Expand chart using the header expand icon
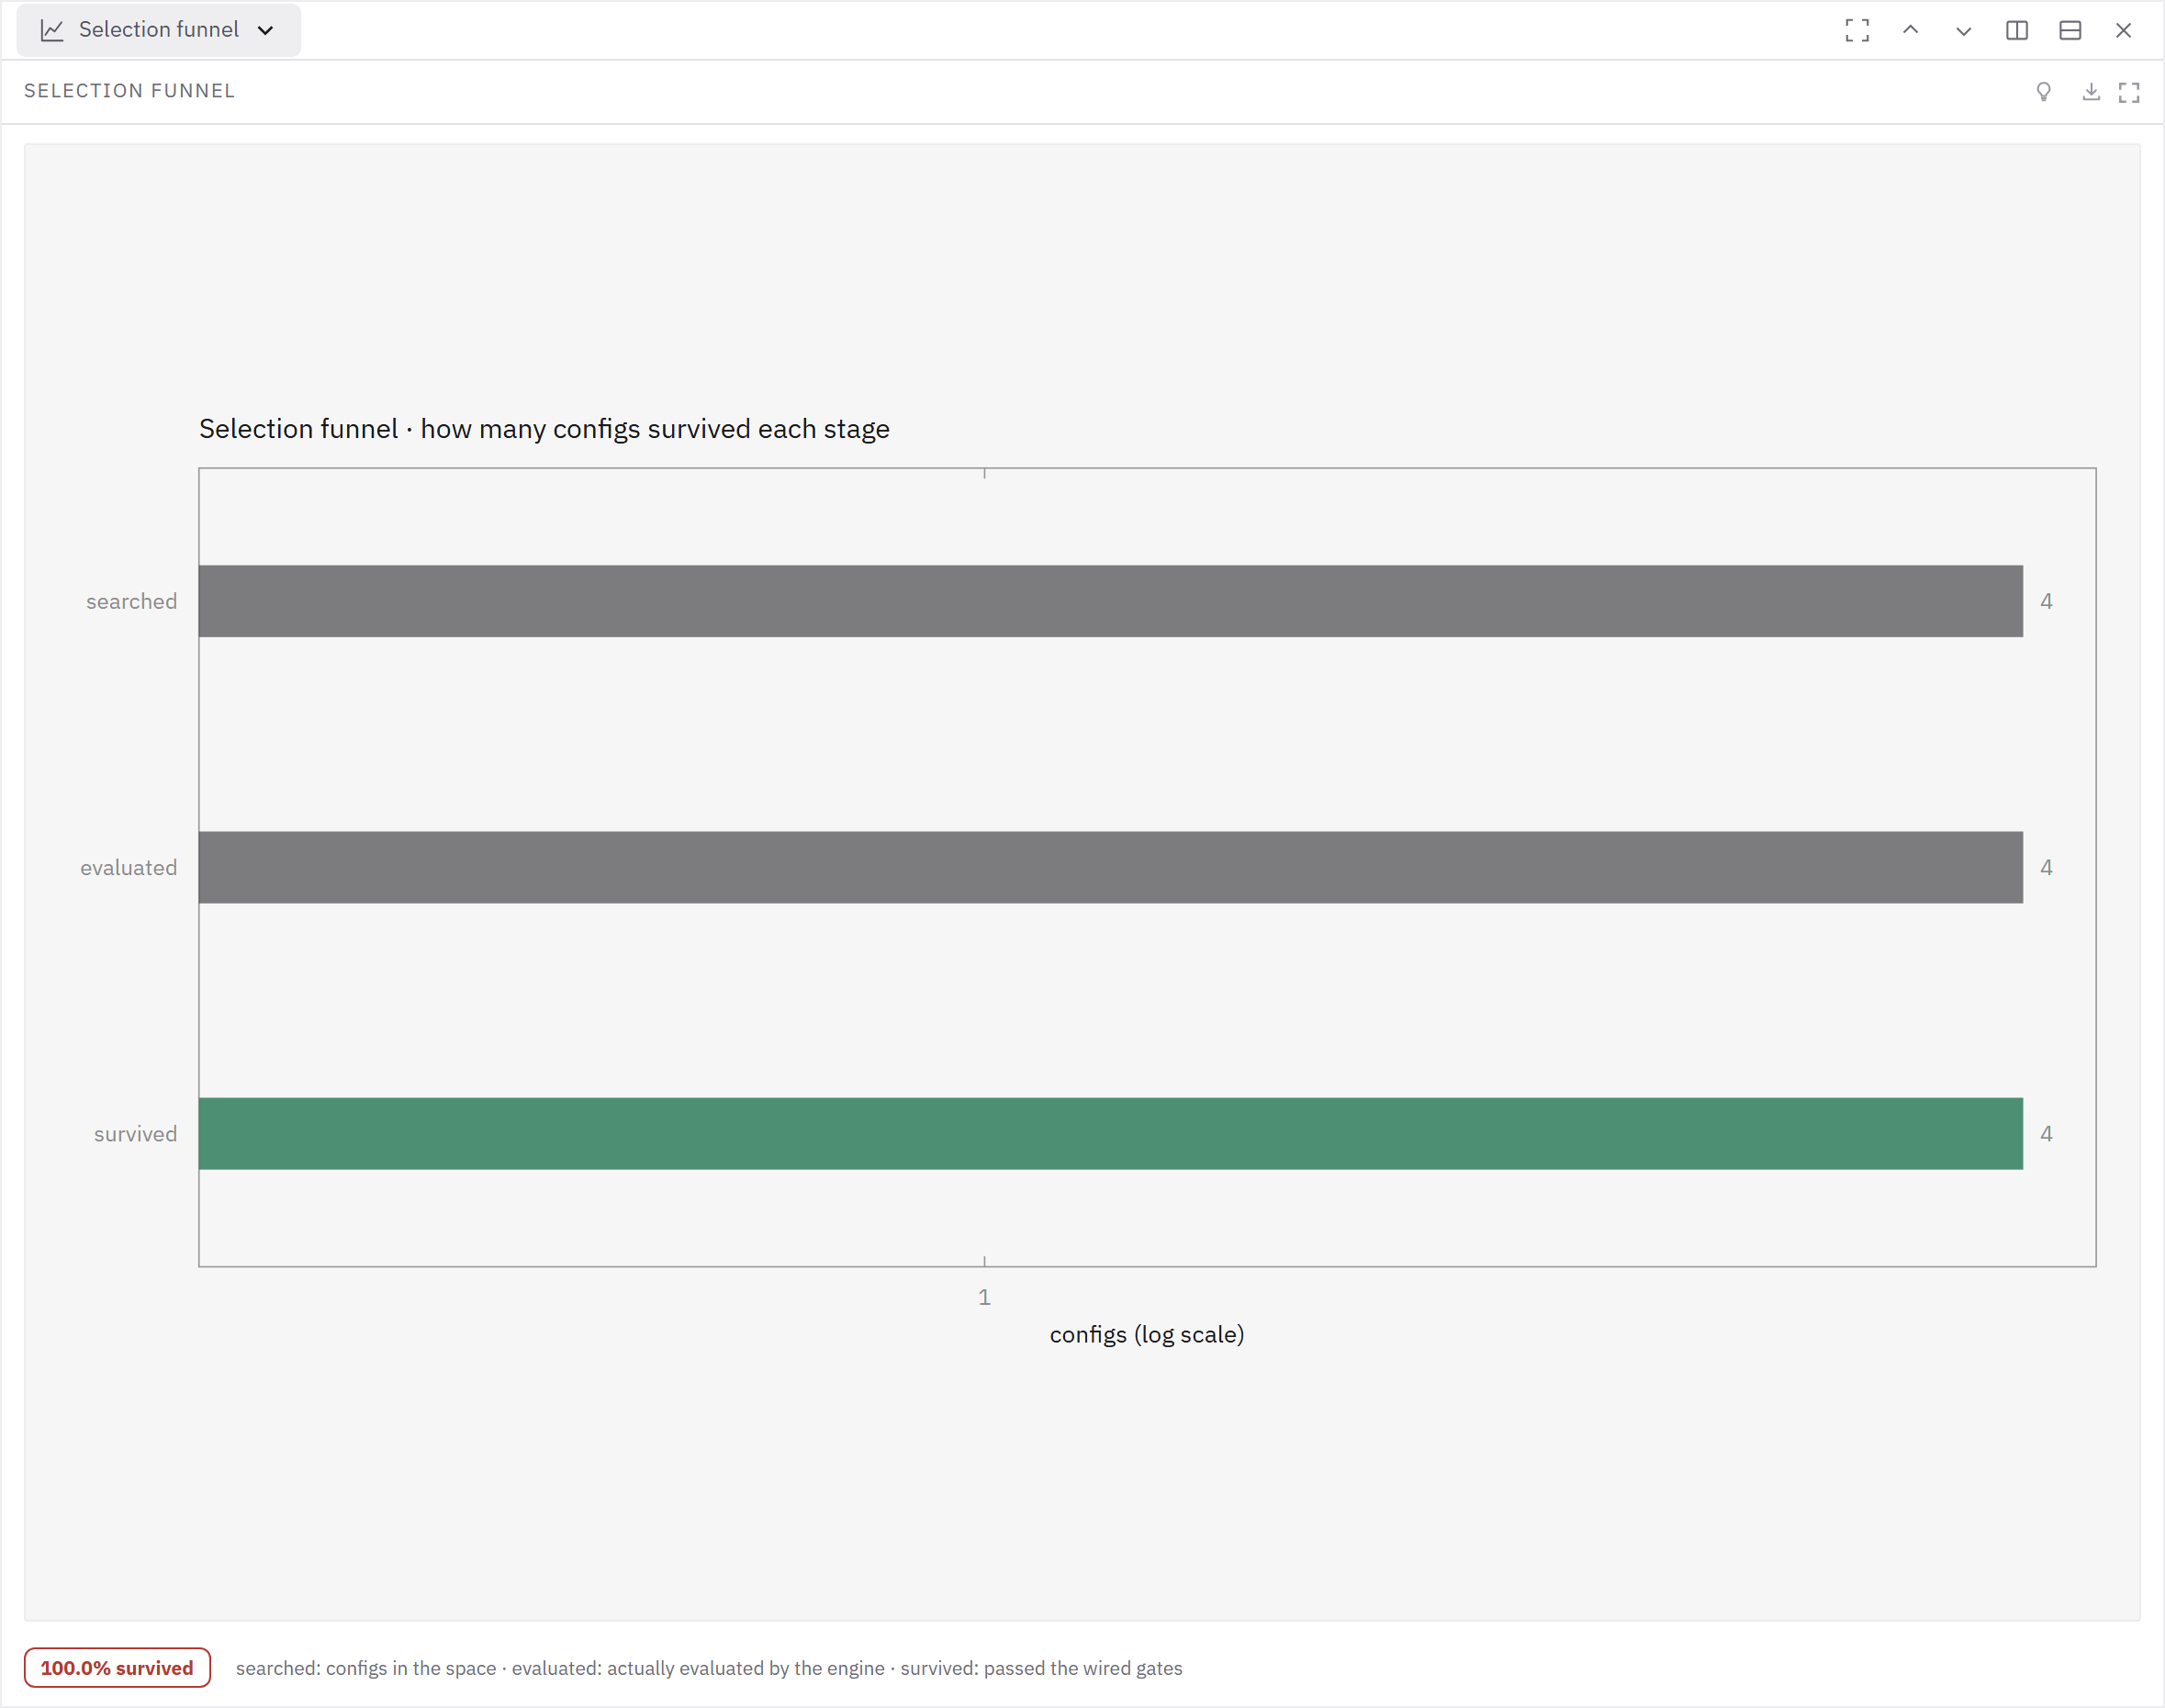The height and width of the screenshot is (1708, 2165). click(2129, 92)
